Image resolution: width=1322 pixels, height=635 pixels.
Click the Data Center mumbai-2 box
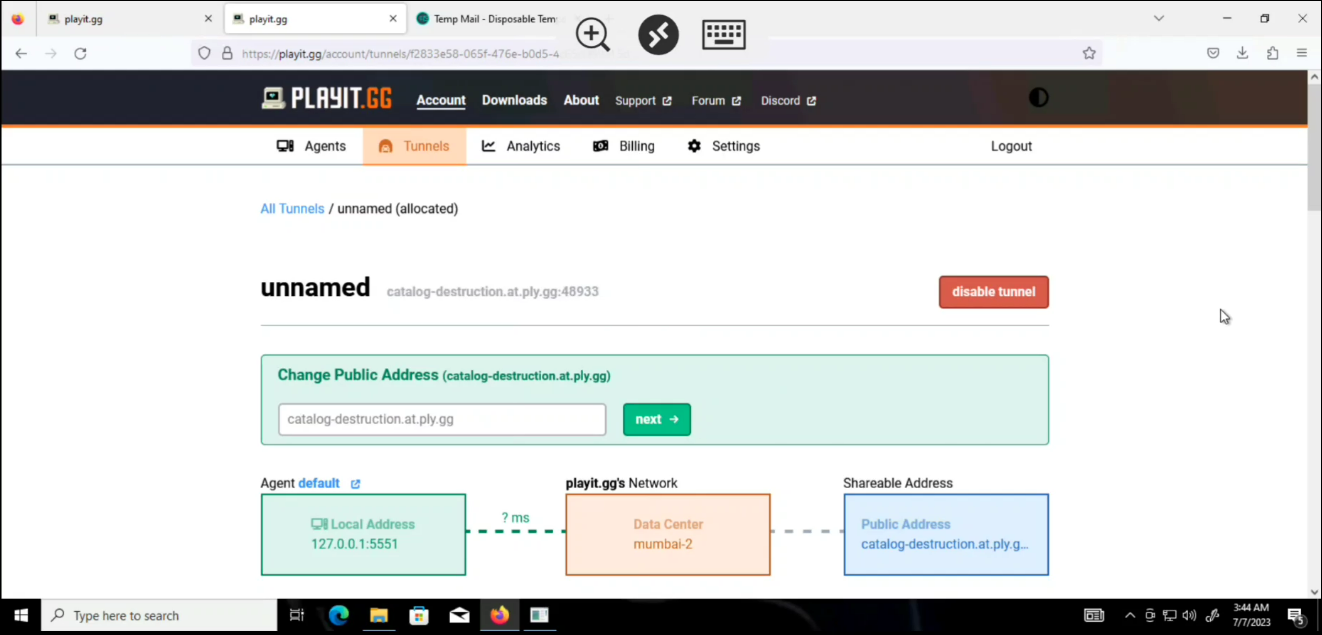(668, 534)
